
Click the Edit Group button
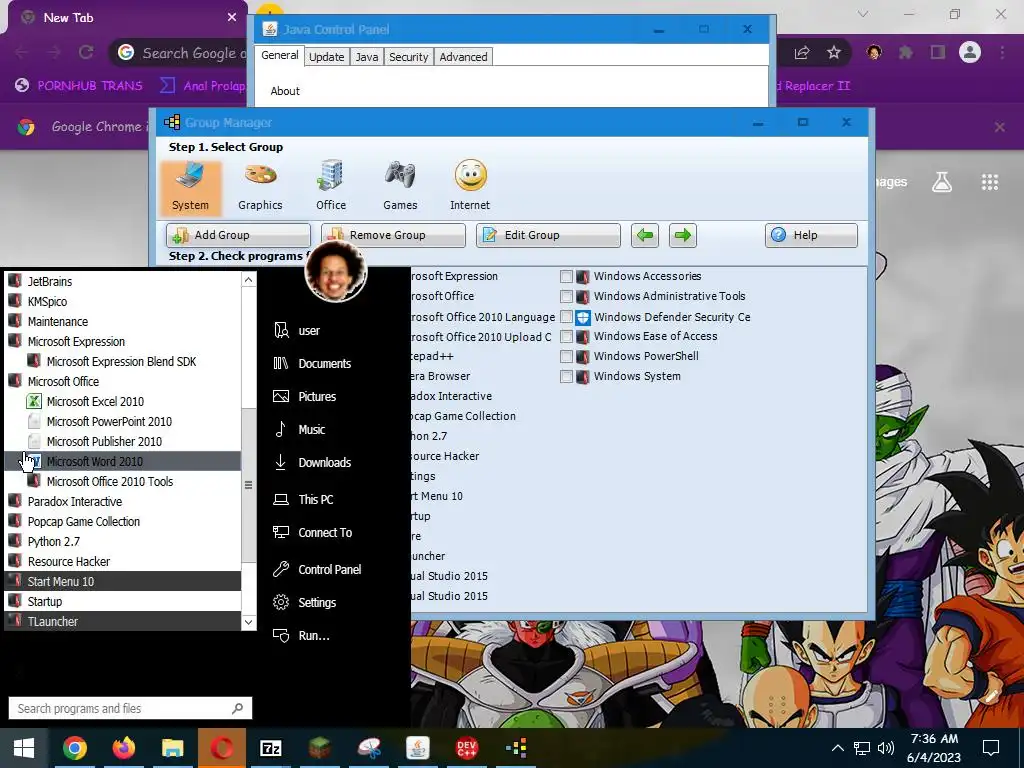click(548, 235)
